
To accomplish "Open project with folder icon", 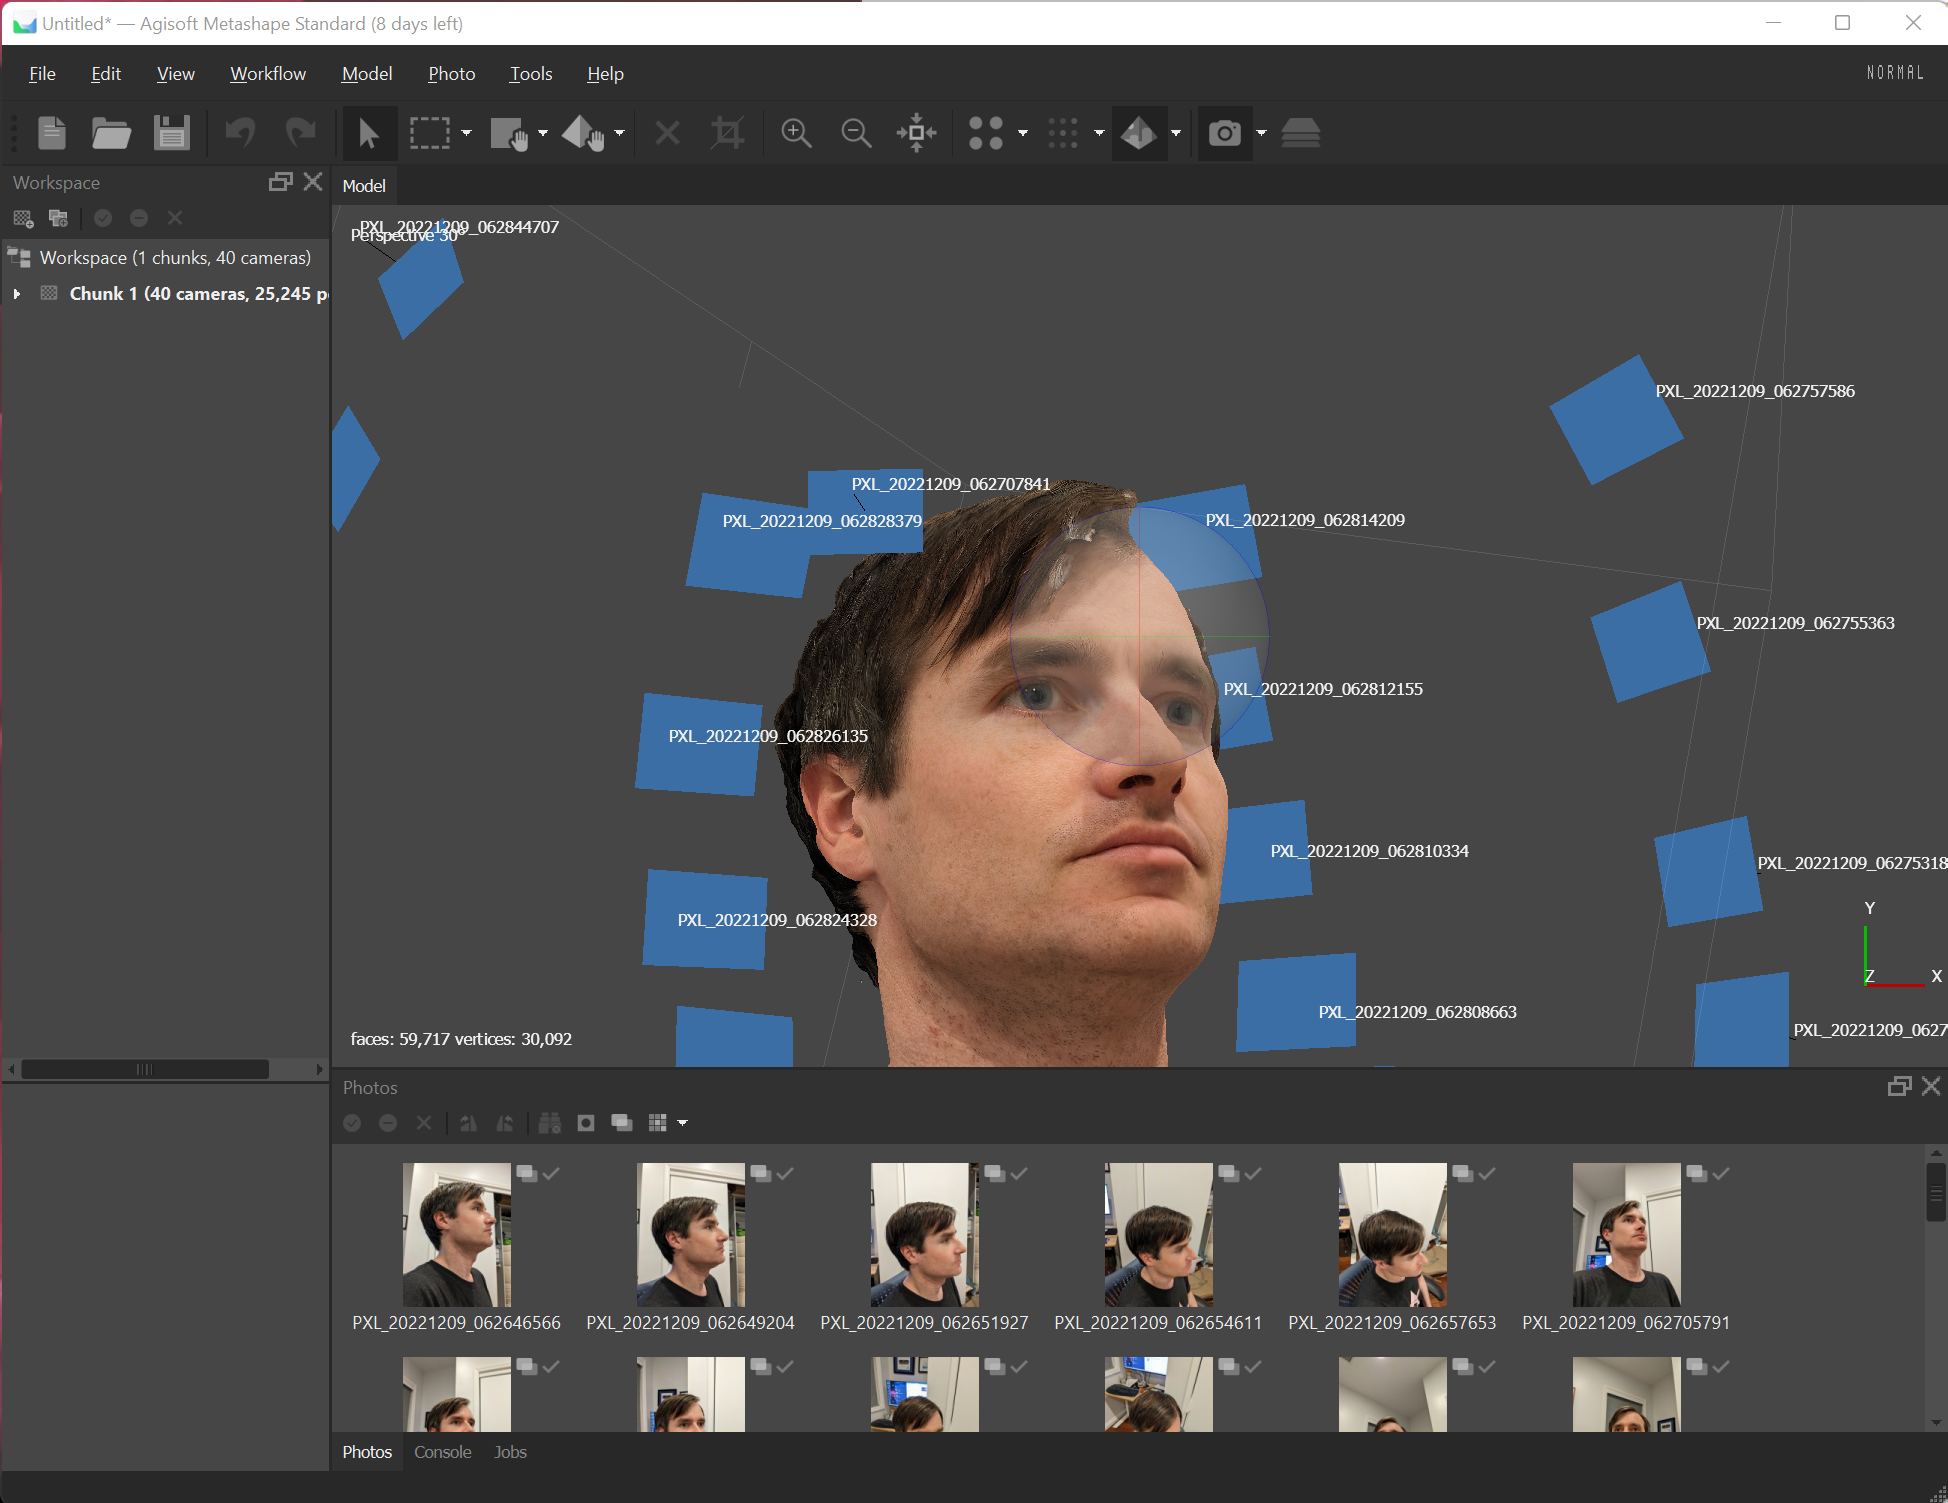I will click(111, 133).
